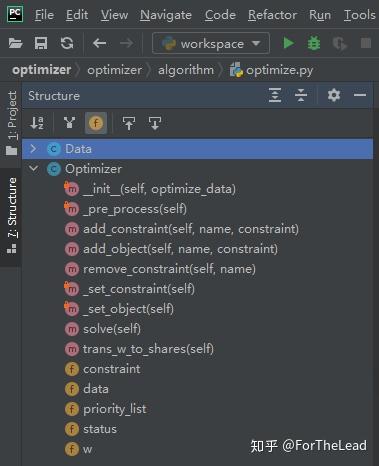Click the Open folder toolbar icon
379x466 pixels.
(15, 43)
